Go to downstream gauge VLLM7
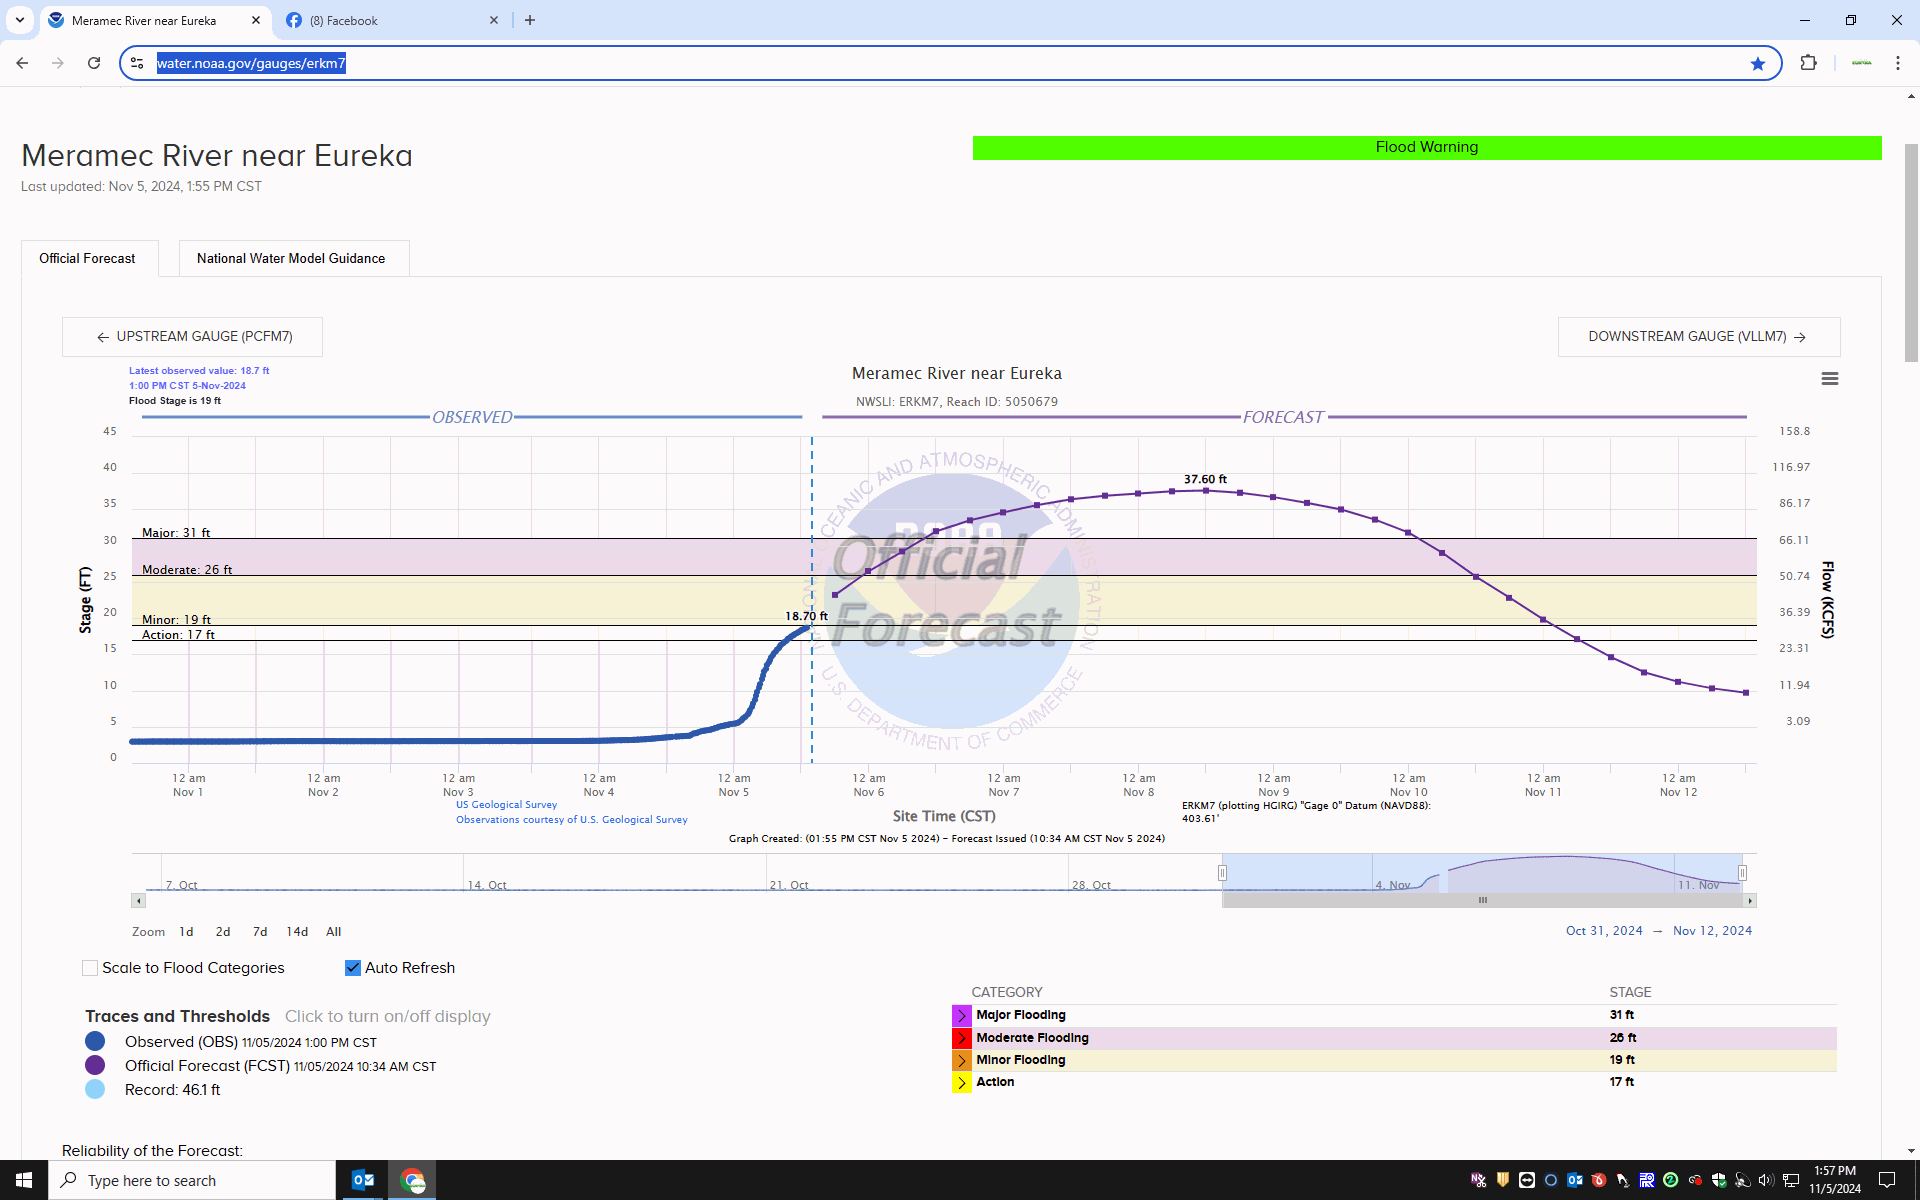The width and height of the screenshot is (1920, 1200). point(1698,337)
